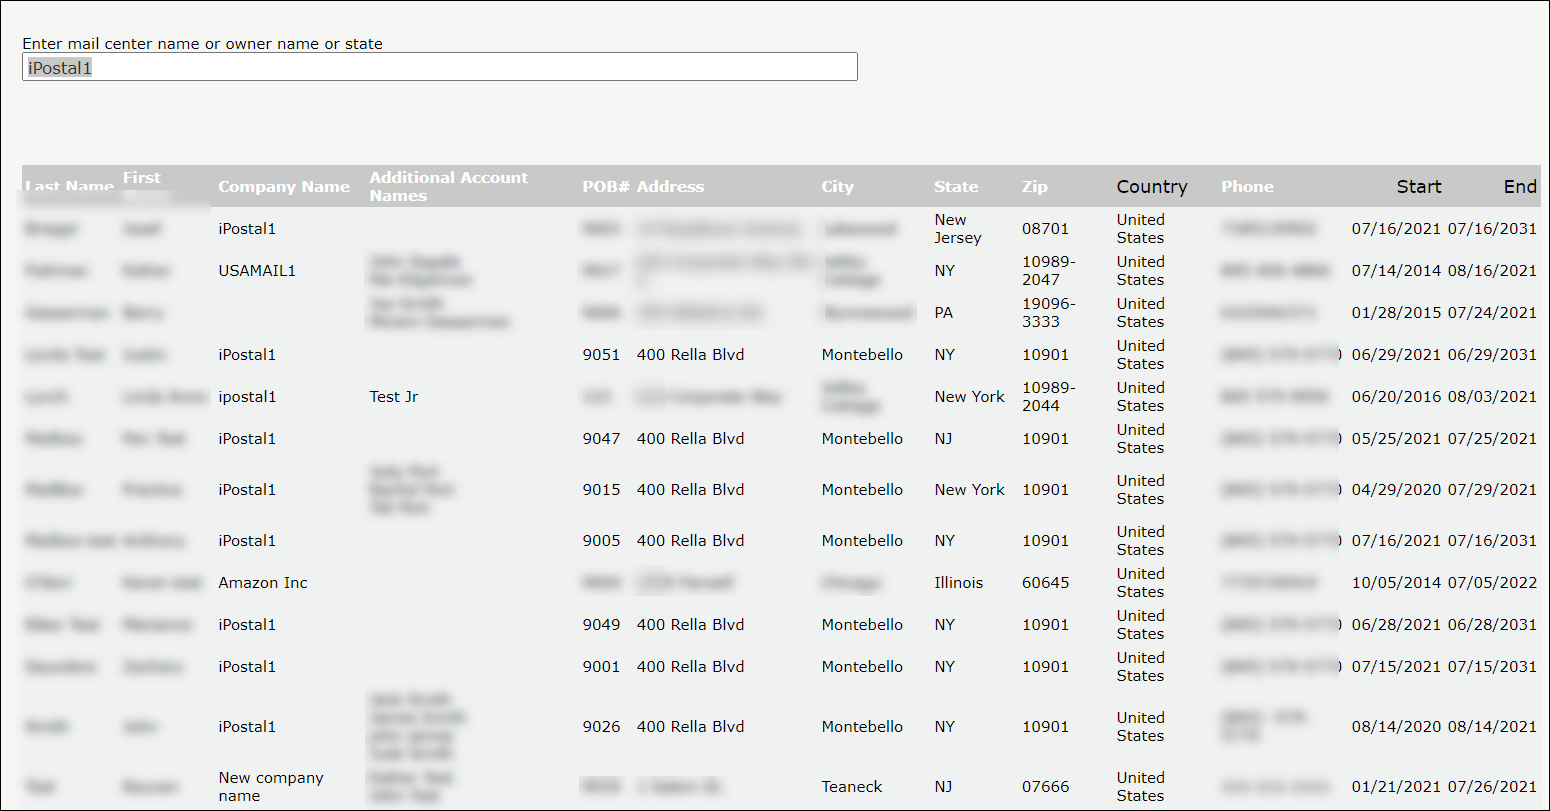Screen dimensions: 1550x811
Task: Click the Test Jr additional account name
Action: (x=394, y=397)
